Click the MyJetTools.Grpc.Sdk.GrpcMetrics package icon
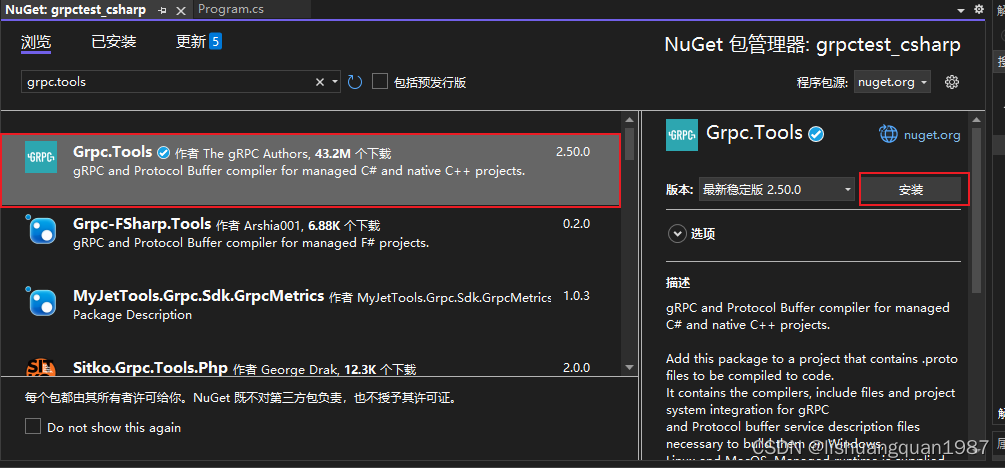 [x=41, y=302]
